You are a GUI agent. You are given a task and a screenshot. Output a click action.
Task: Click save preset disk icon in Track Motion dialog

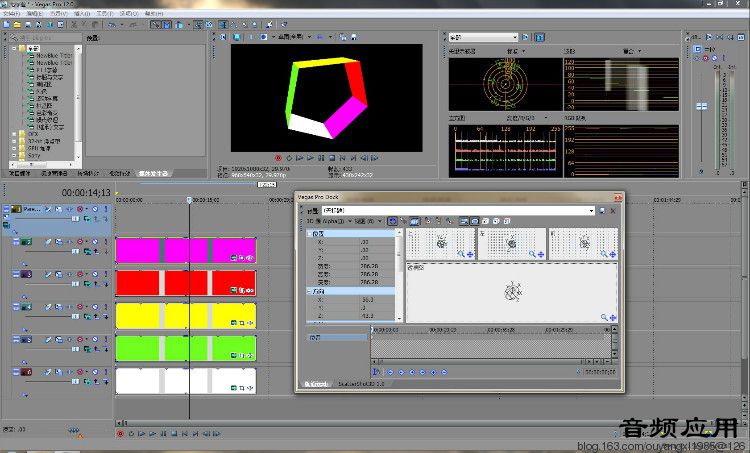point(602,210)
